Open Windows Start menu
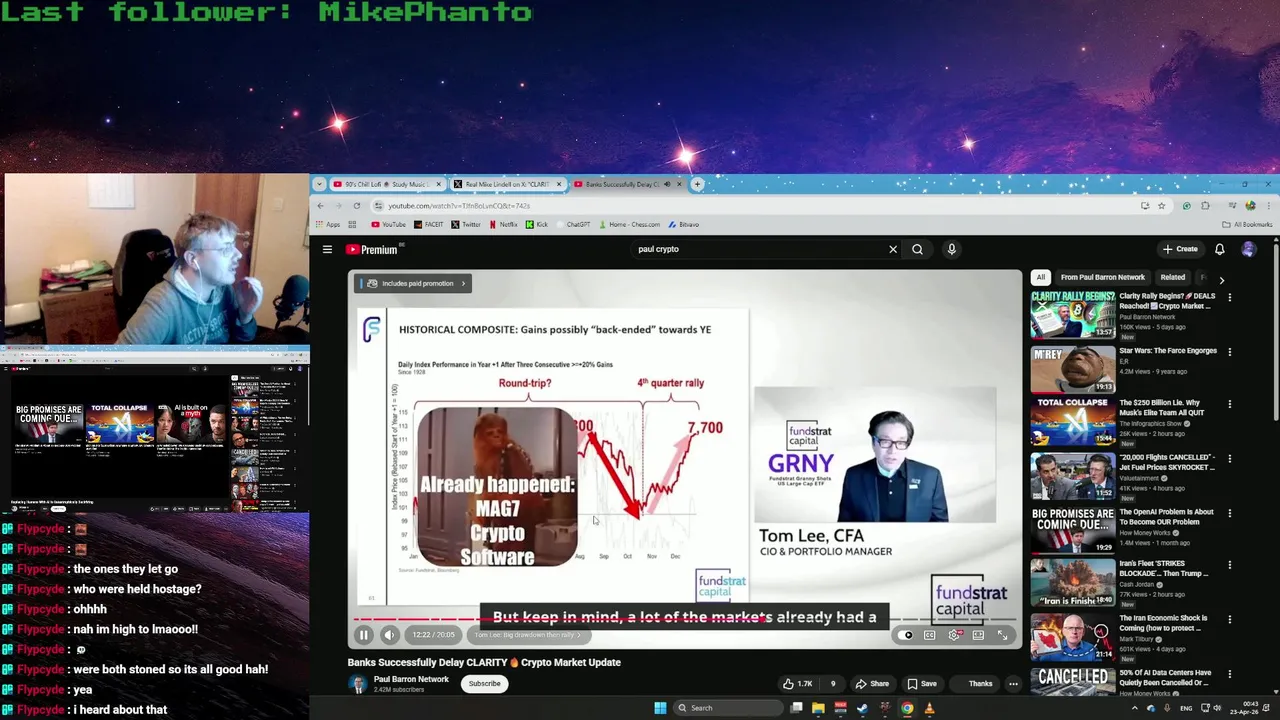 (x=660, y=708)
